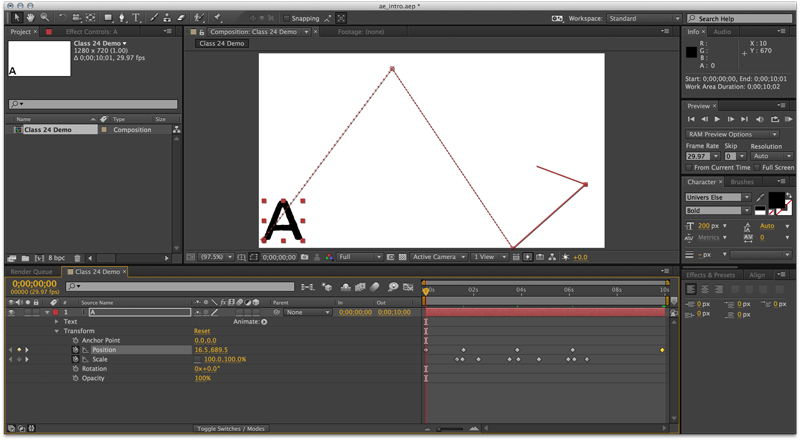This screenshot has width=800, height=440.
Task: Click the Search Help field
Action: (x=741, y=18)
